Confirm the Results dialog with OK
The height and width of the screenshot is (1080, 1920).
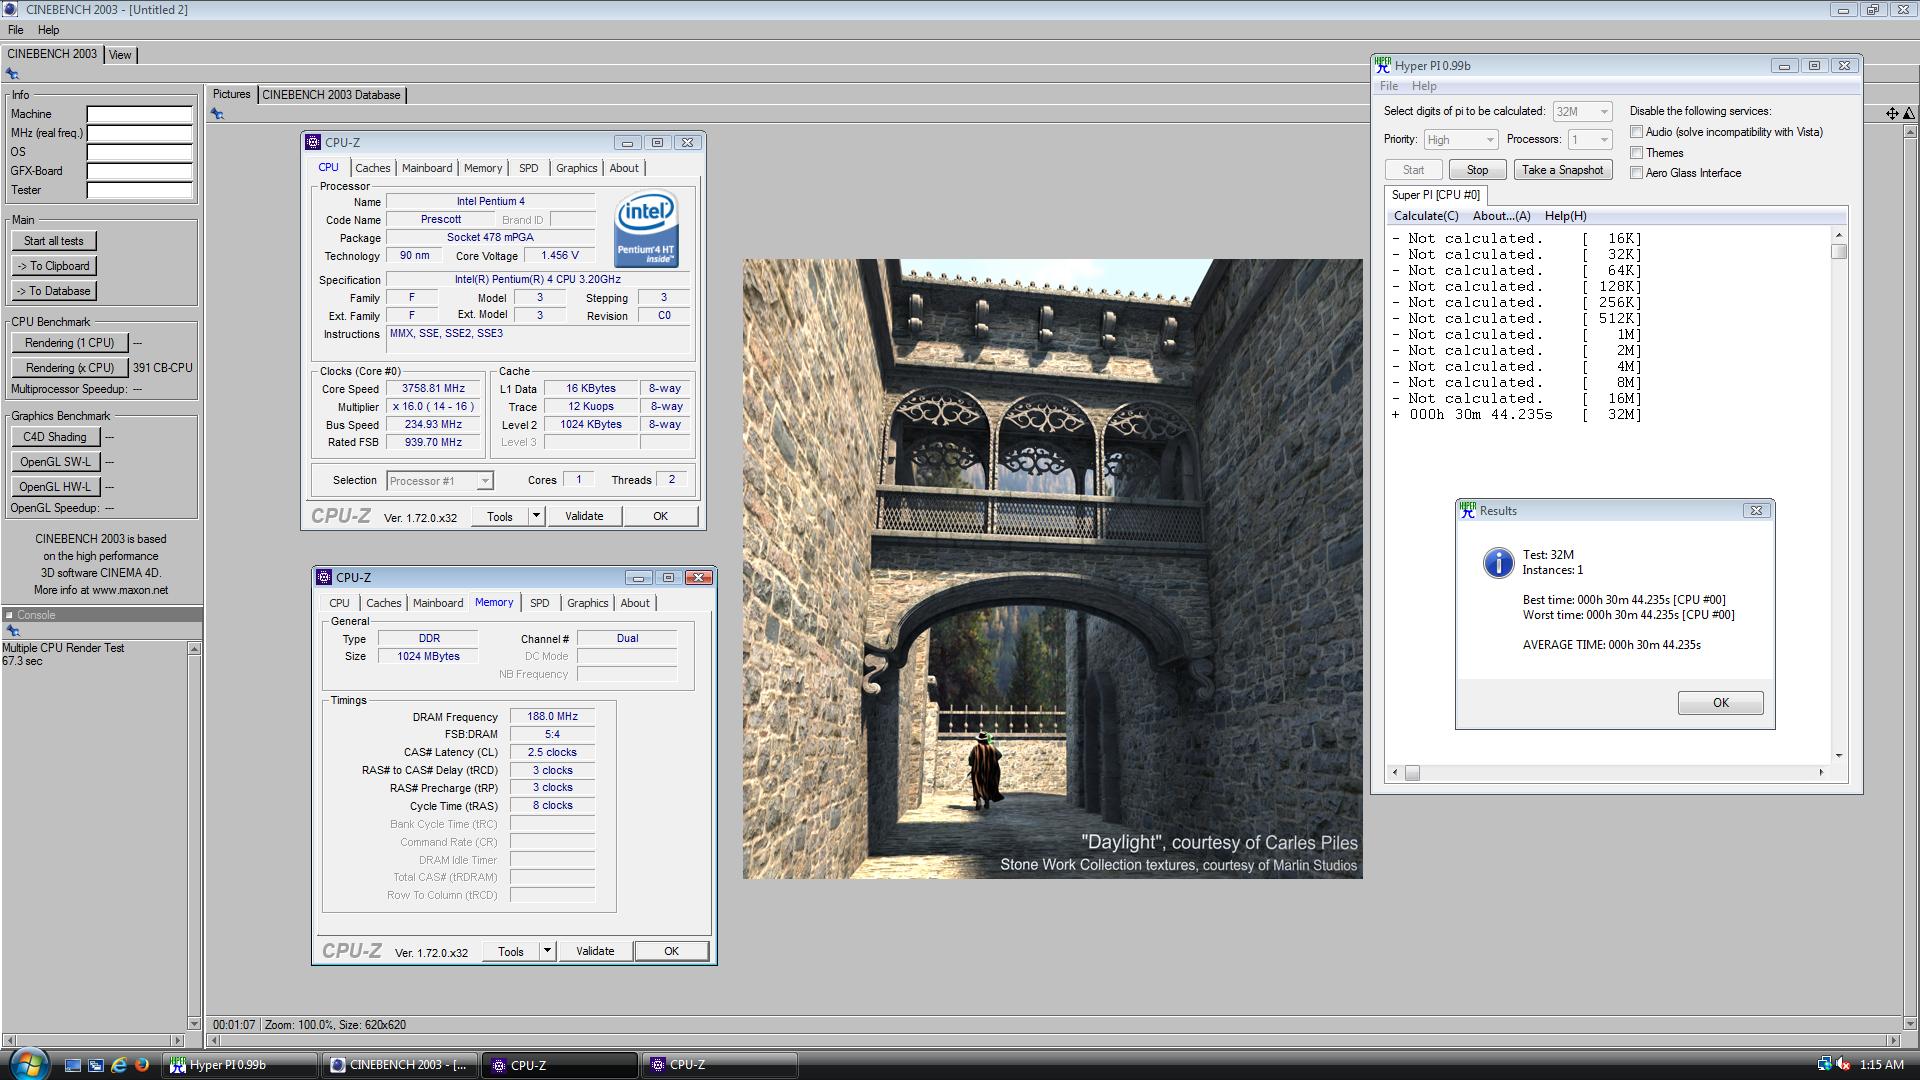(1720, 703)
